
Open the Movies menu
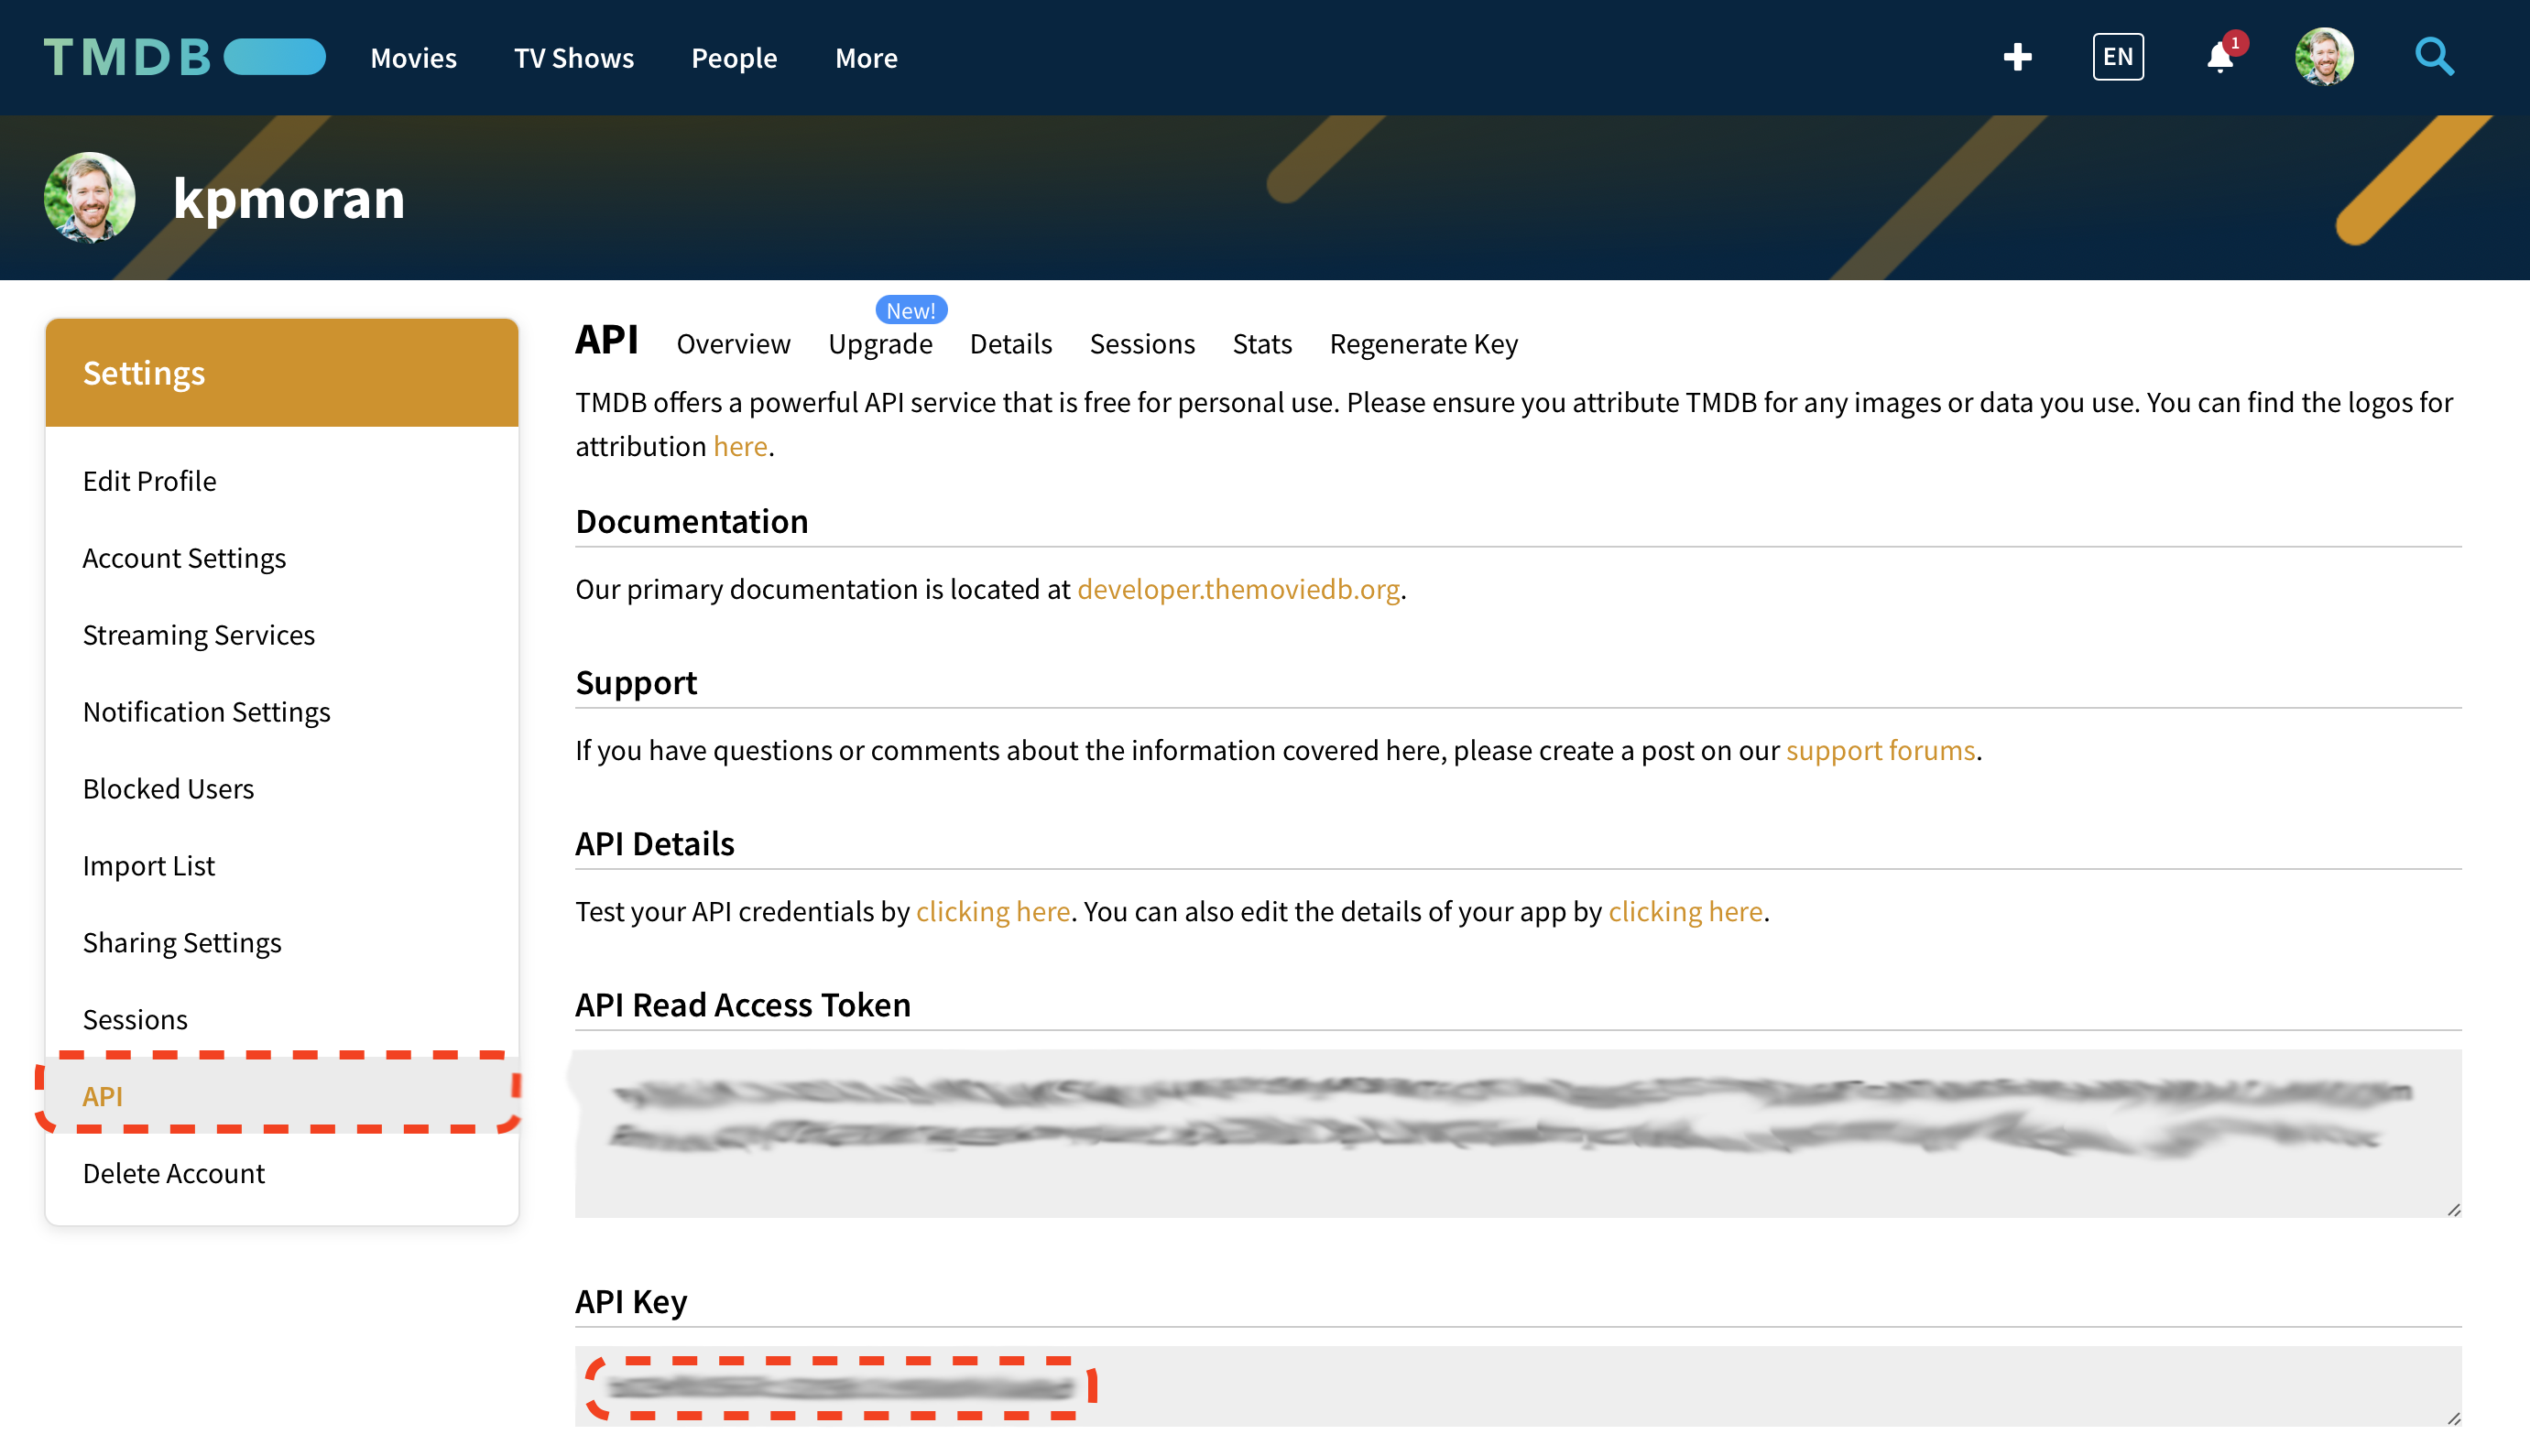[x=412, y=57]
